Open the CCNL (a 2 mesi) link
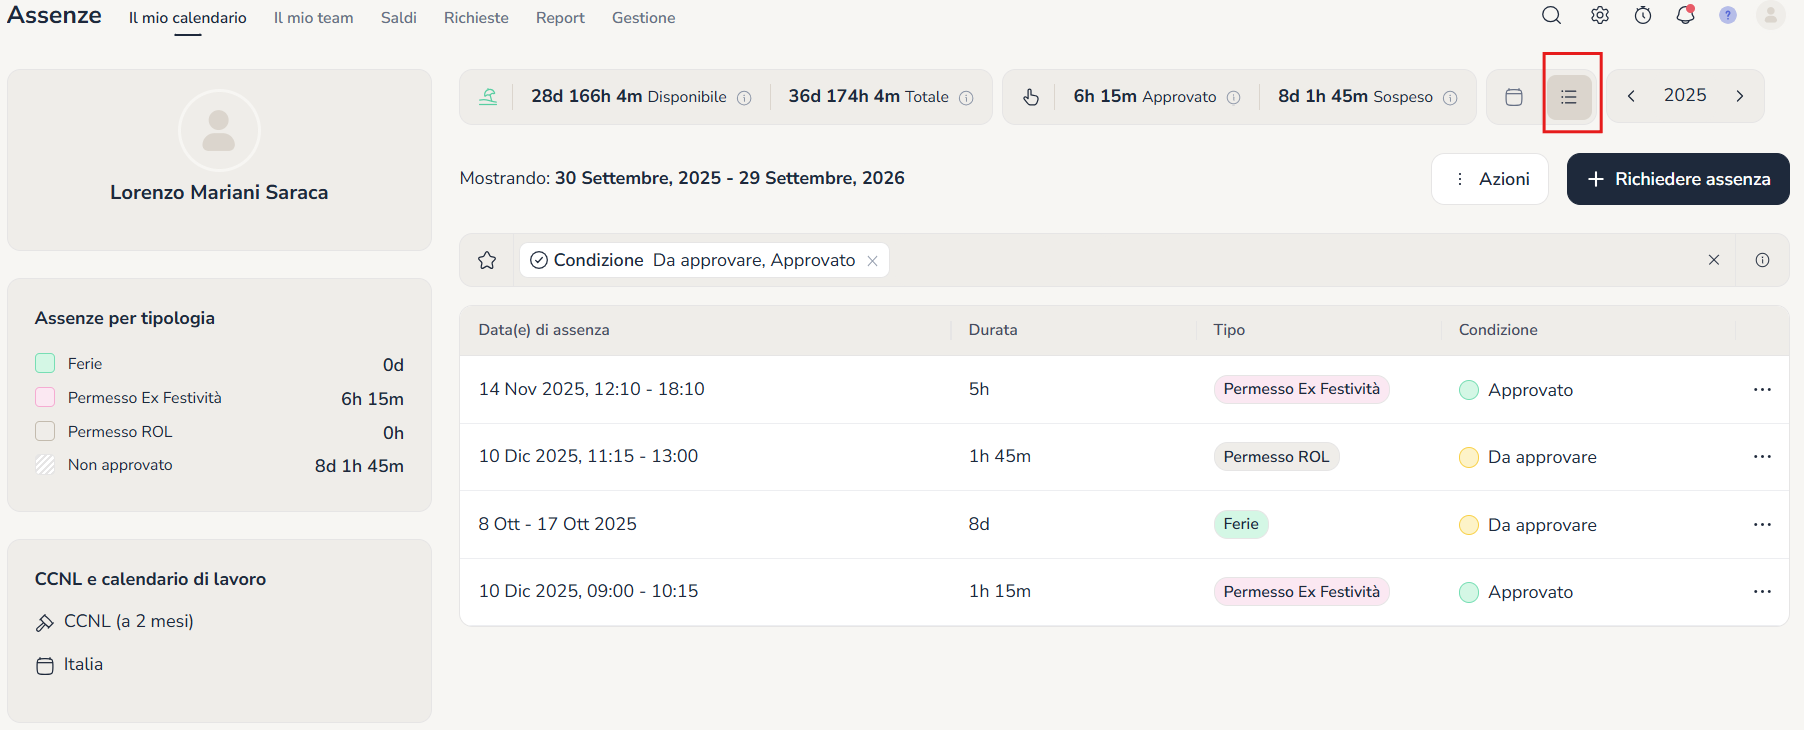The height and width of the screenshot is (730, 1804). click(128, 621)
